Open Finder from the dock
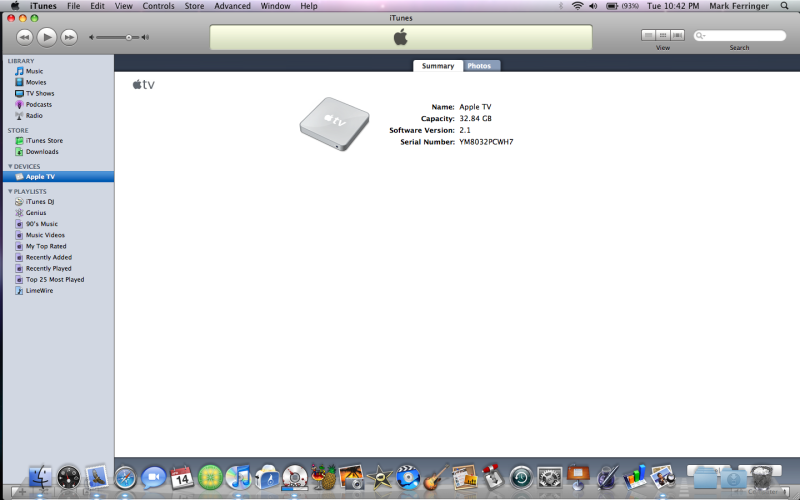This screenshot has width=800, height=500. (40, 478)
